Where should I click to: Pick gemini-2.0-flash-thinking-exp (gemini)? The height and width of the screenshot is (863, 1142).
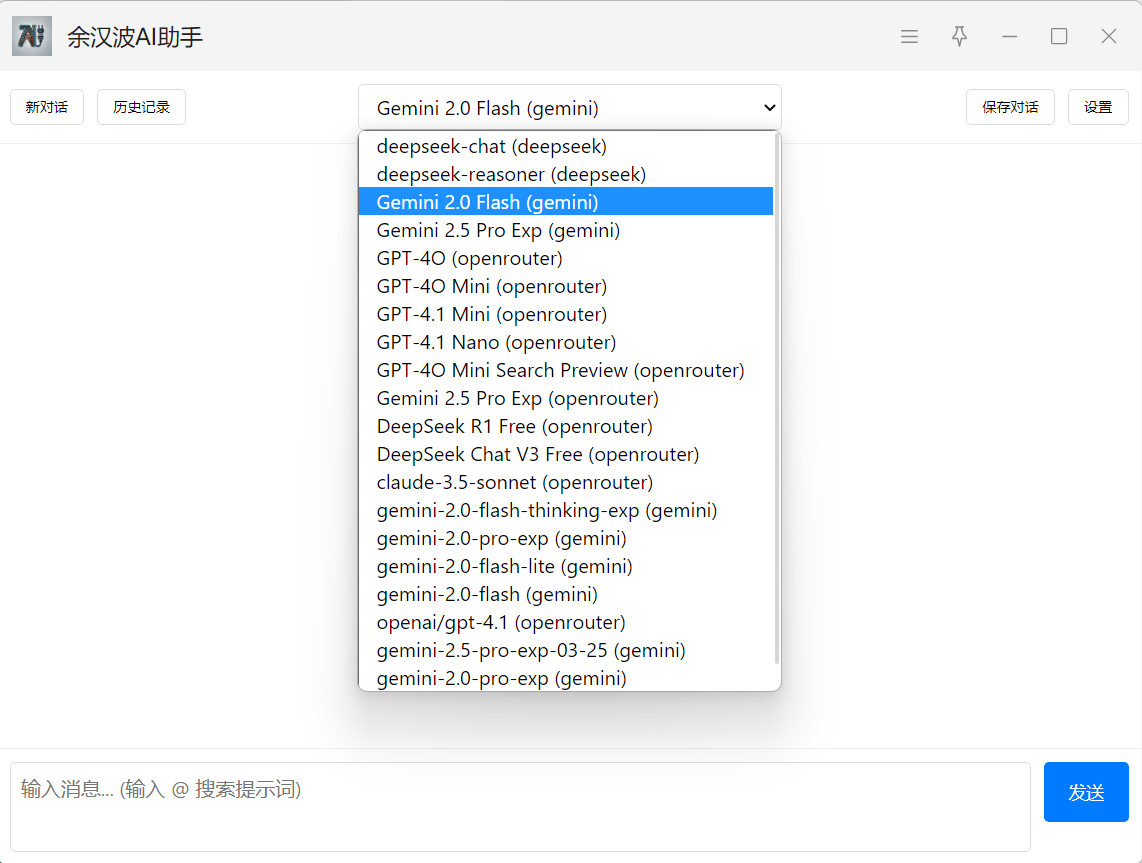pyautogui.click(x=566, y=511)
